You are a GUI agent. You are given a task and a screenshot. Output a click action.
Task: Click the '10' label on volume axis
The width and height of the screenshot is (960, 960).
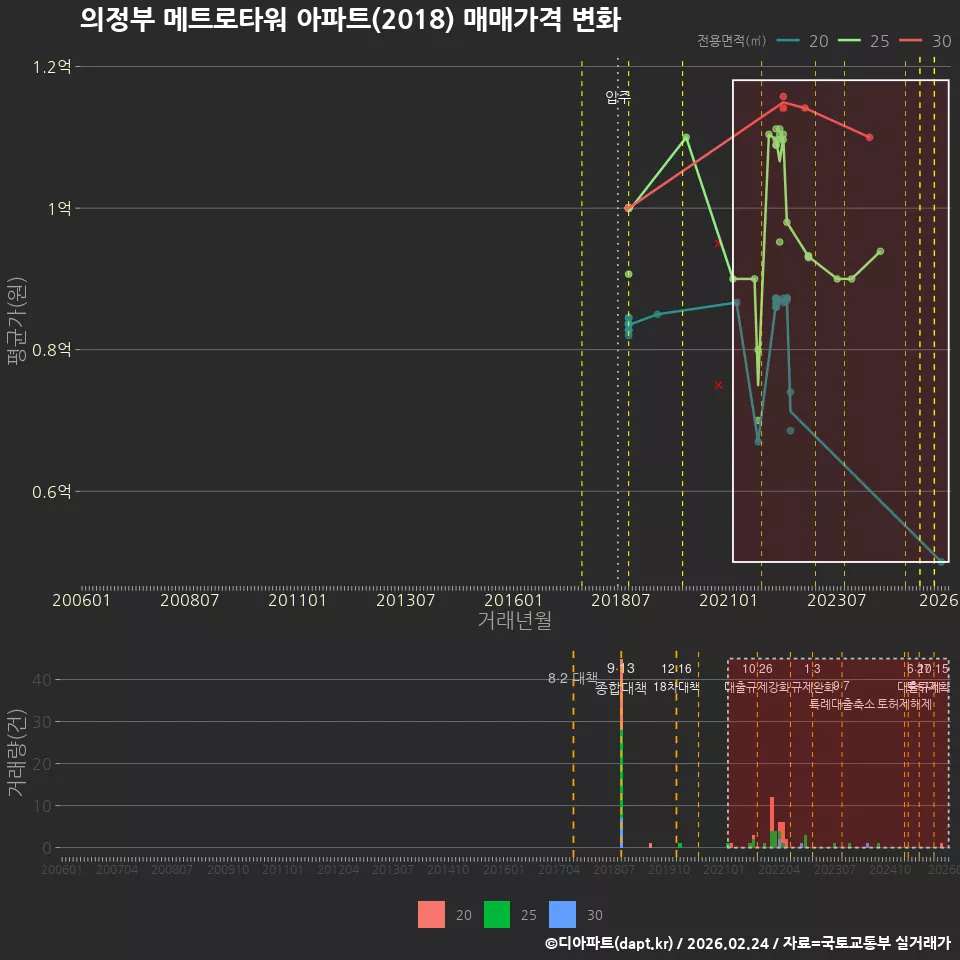click(42, 806)
